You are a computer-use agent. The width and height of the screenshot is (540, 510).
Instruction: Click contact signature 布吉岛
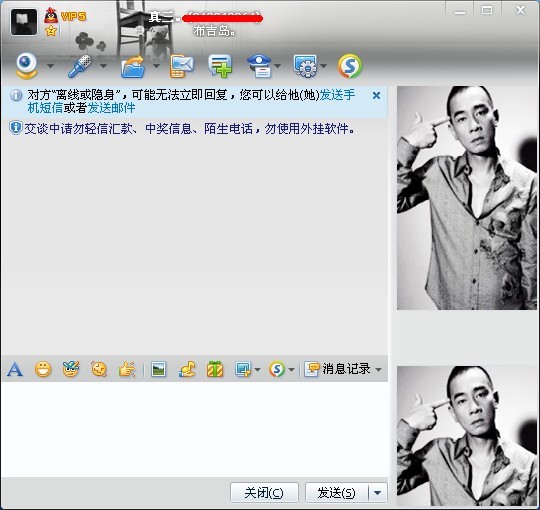(214, 31)
